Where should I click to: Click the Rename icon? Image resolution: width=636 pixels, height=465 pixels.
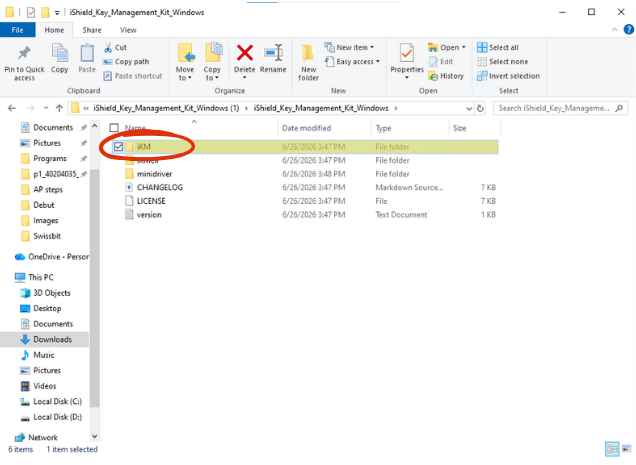[x=273, y=53]
